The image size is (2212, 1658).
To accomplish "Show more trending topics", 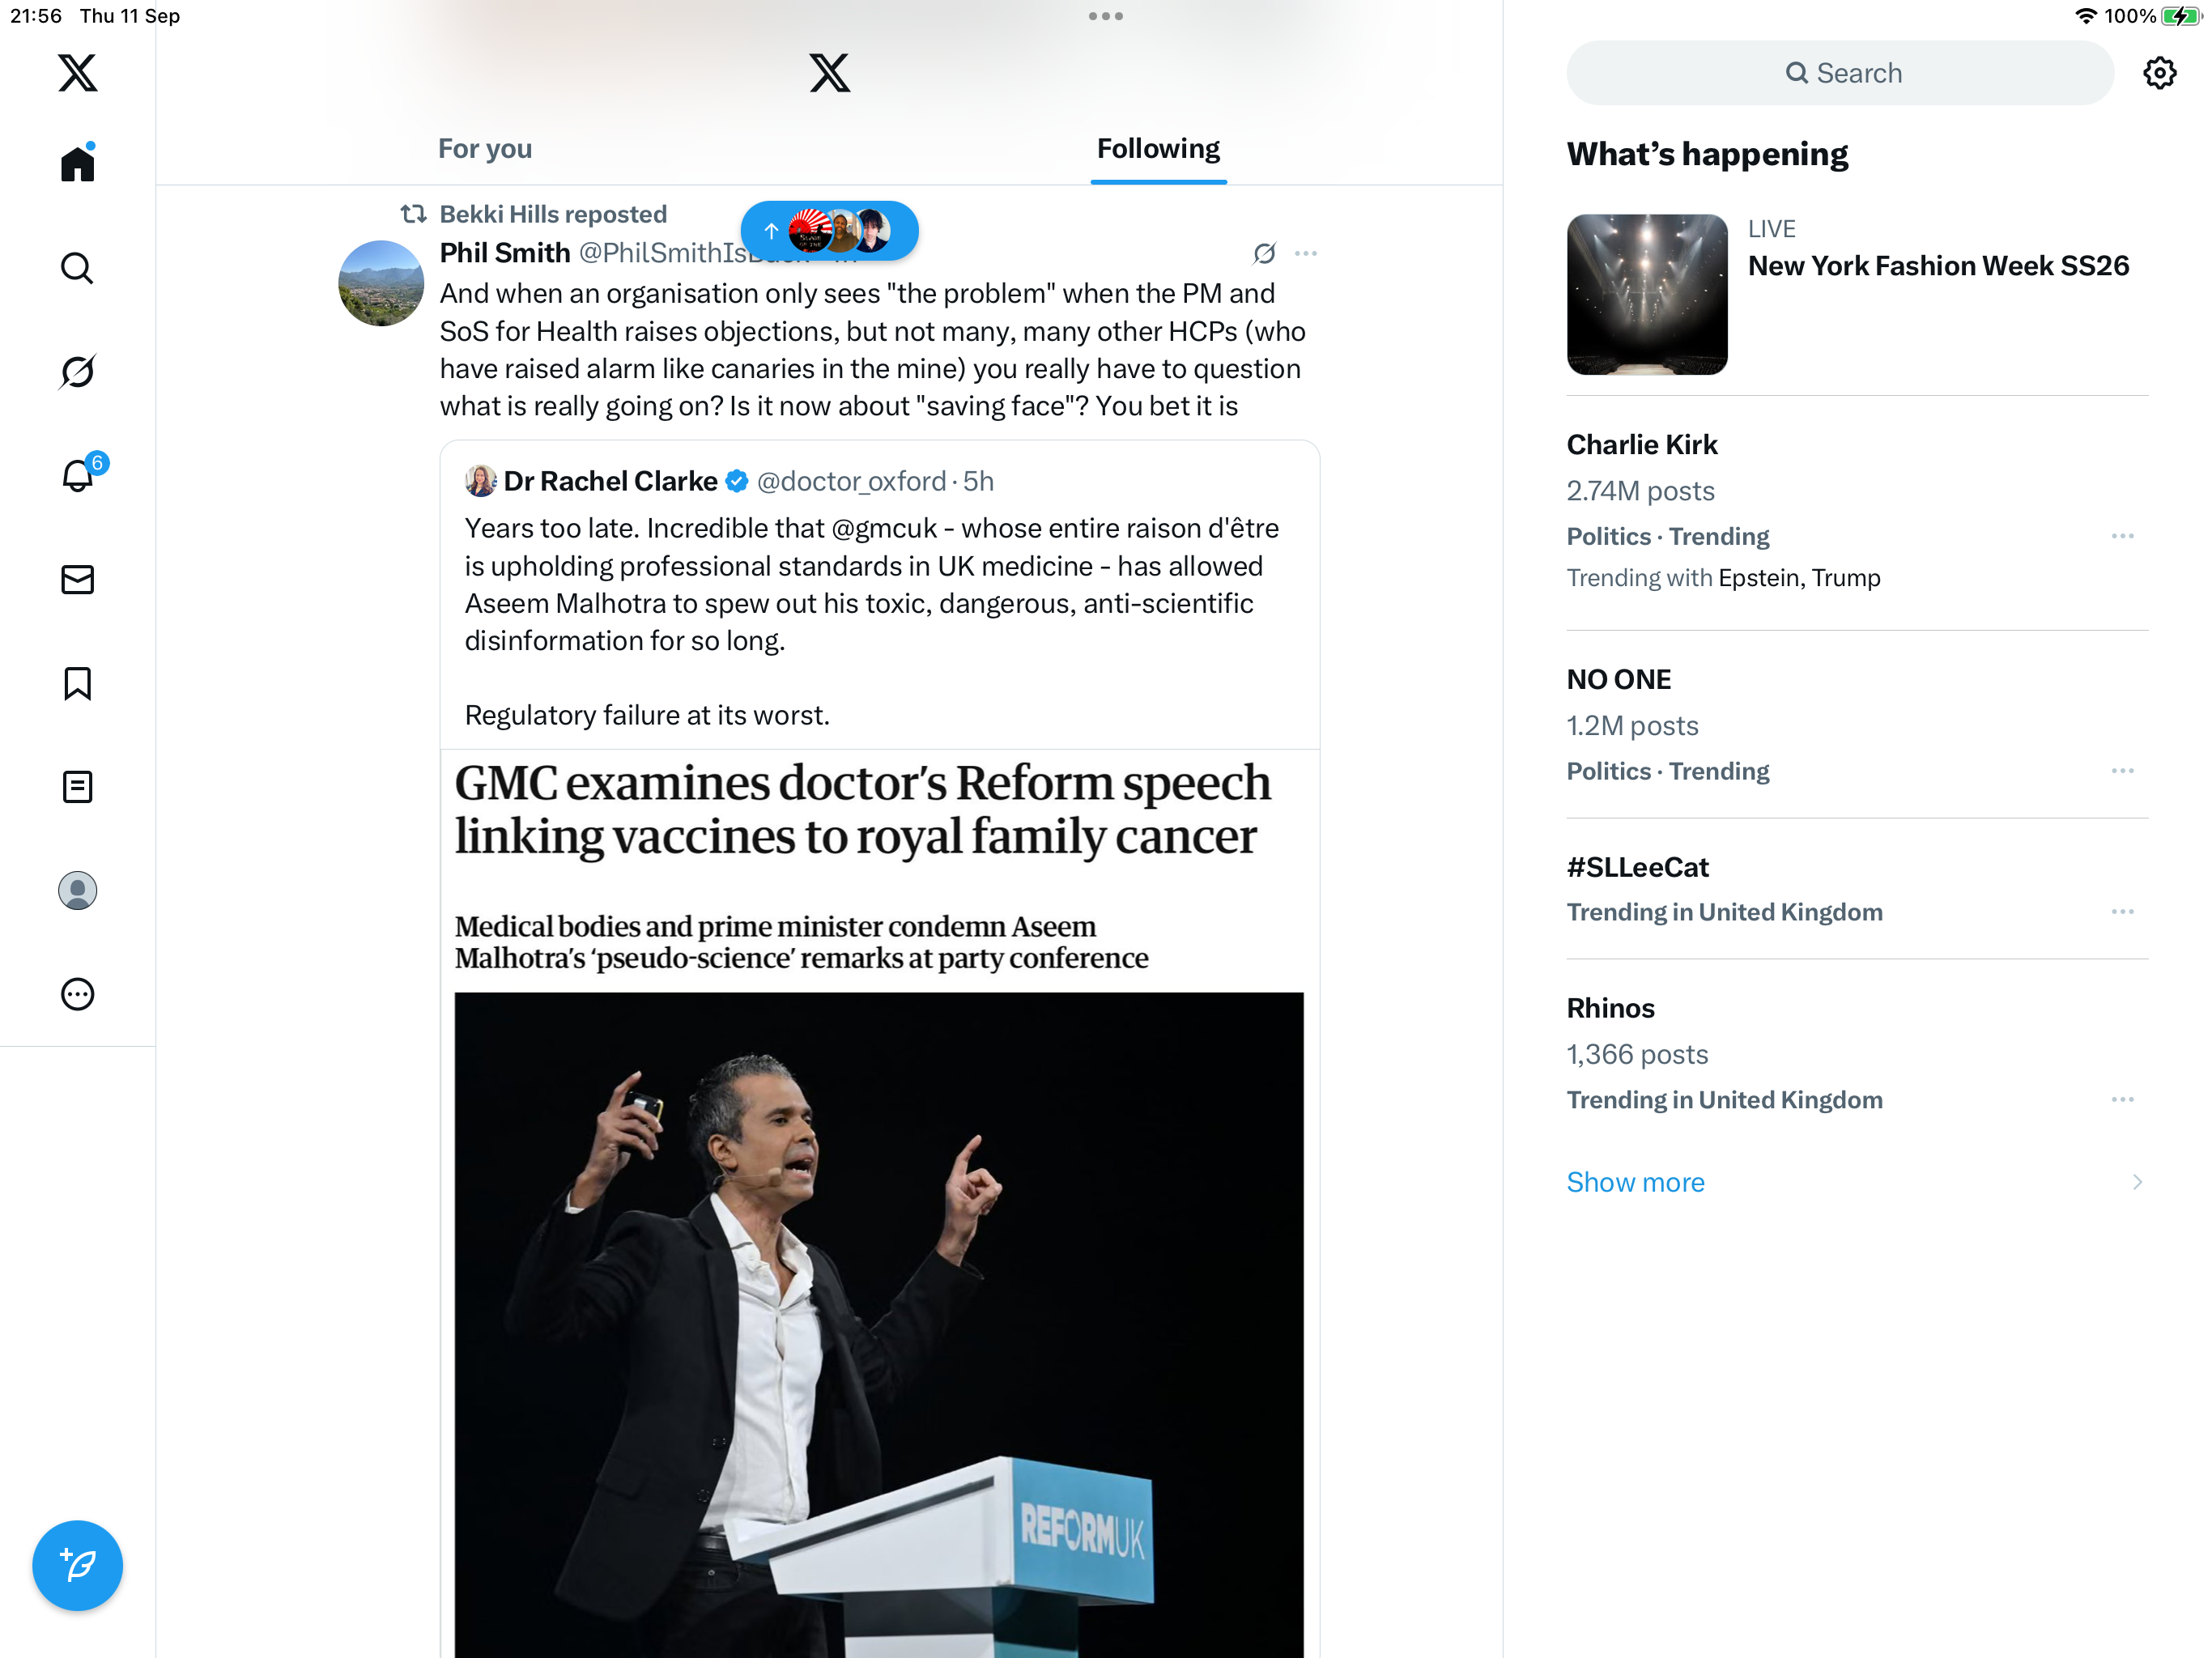I will tap(1636, 1182).
